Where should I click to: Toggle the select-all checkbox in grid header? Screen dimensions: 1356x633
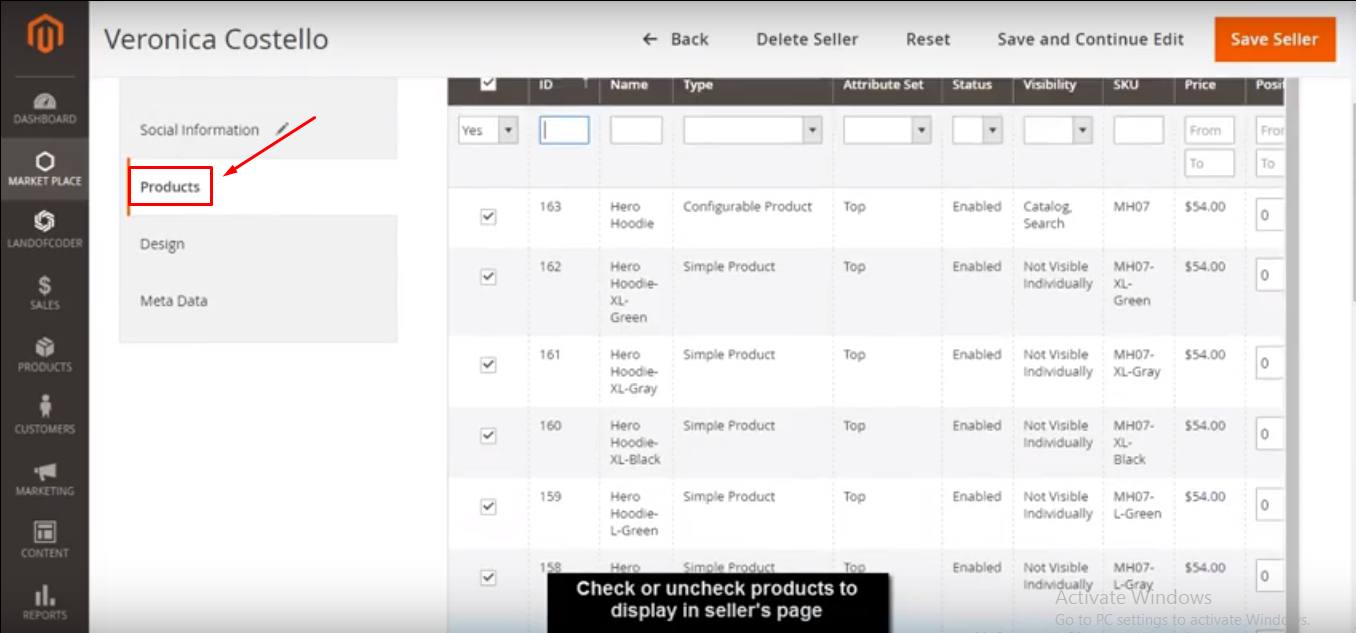tap(488, 84)
